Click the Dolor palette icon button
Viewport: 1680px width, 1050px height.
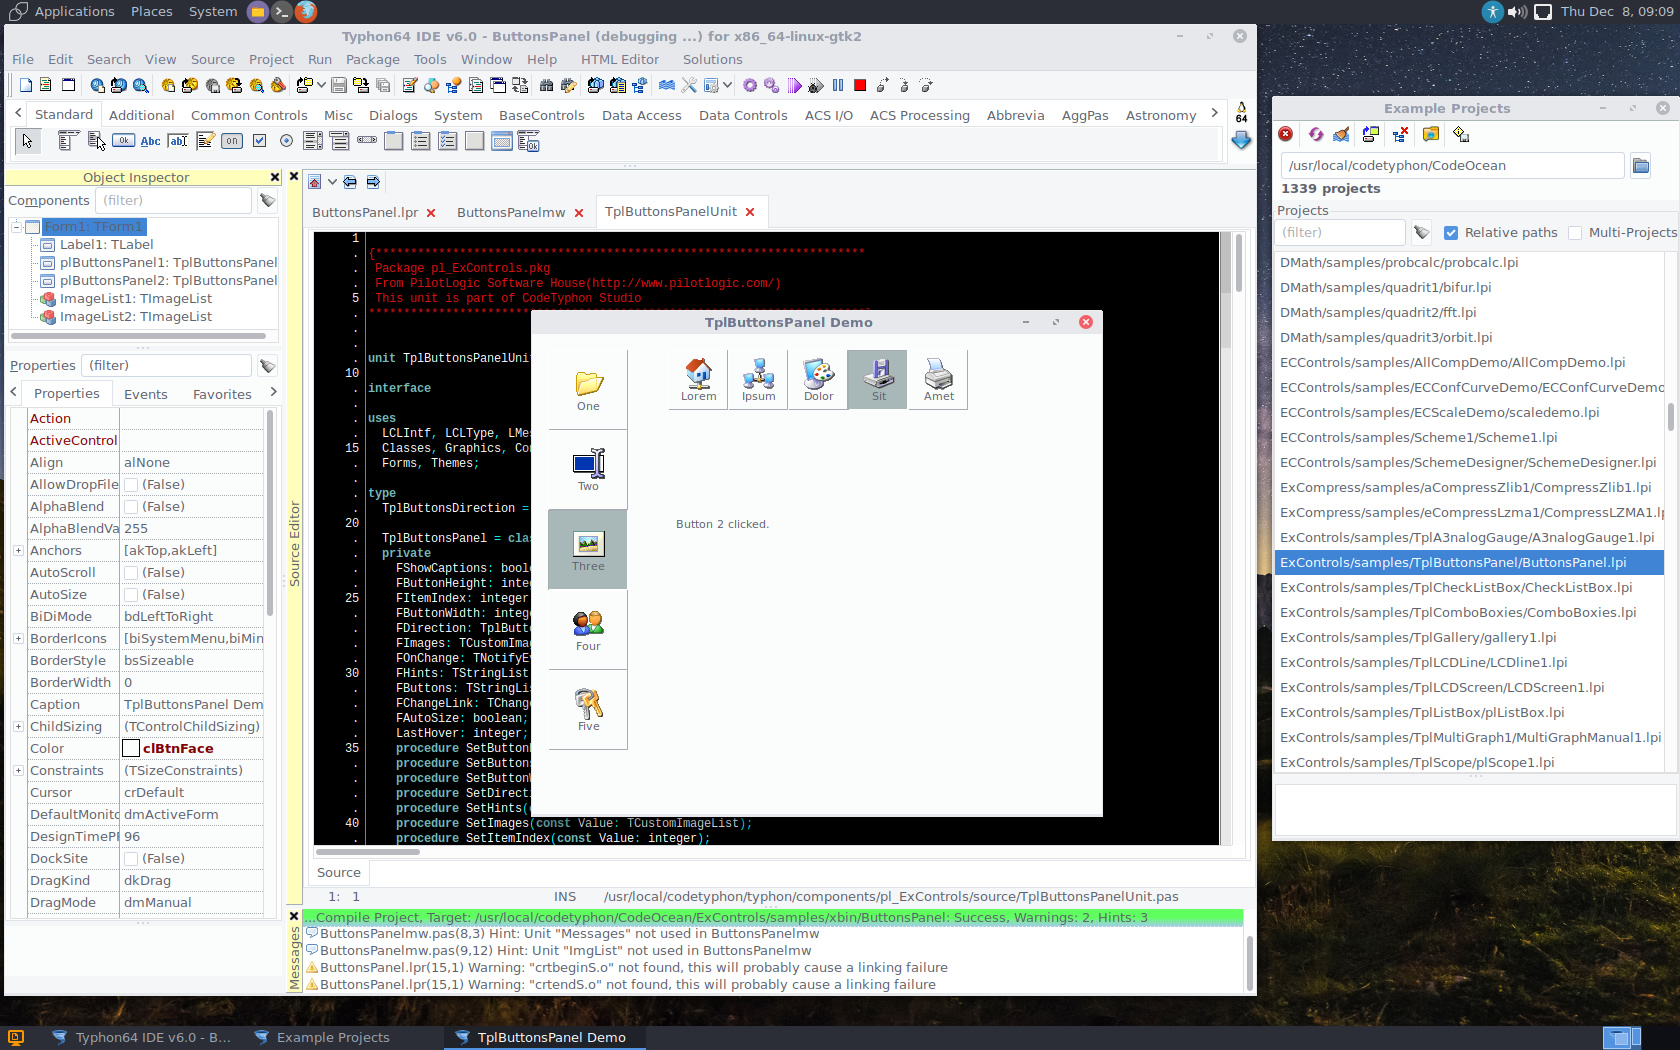point(818,379)
